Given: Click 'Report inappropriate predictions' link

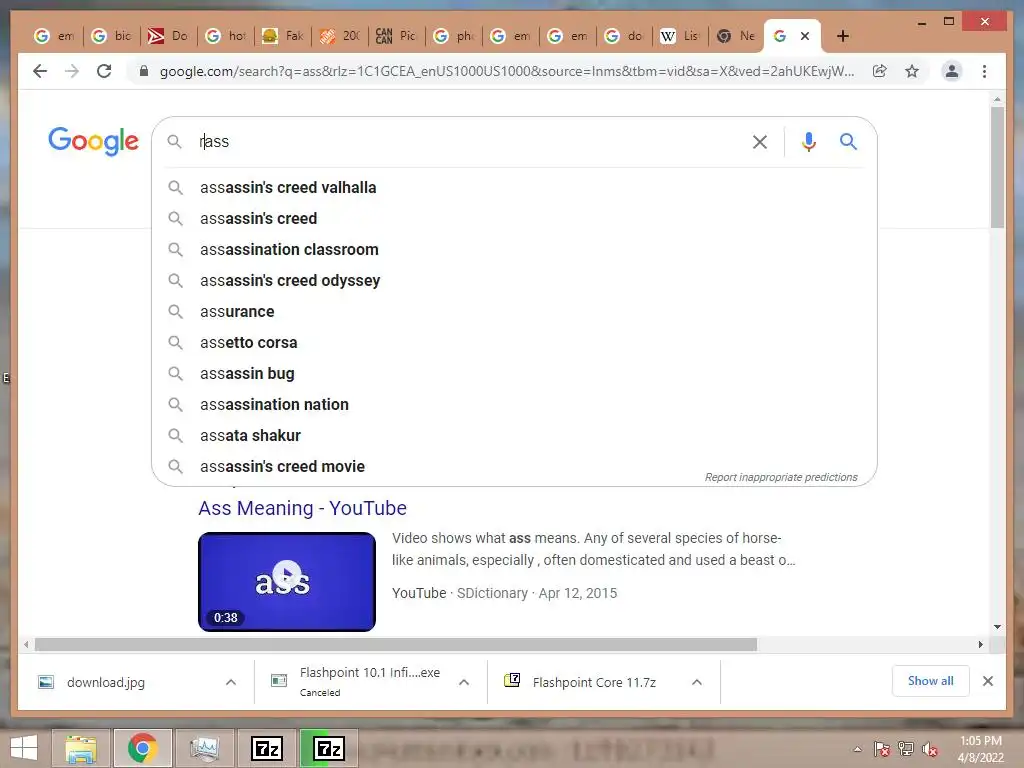Looking at the screenshot, I should coord(781,477).
